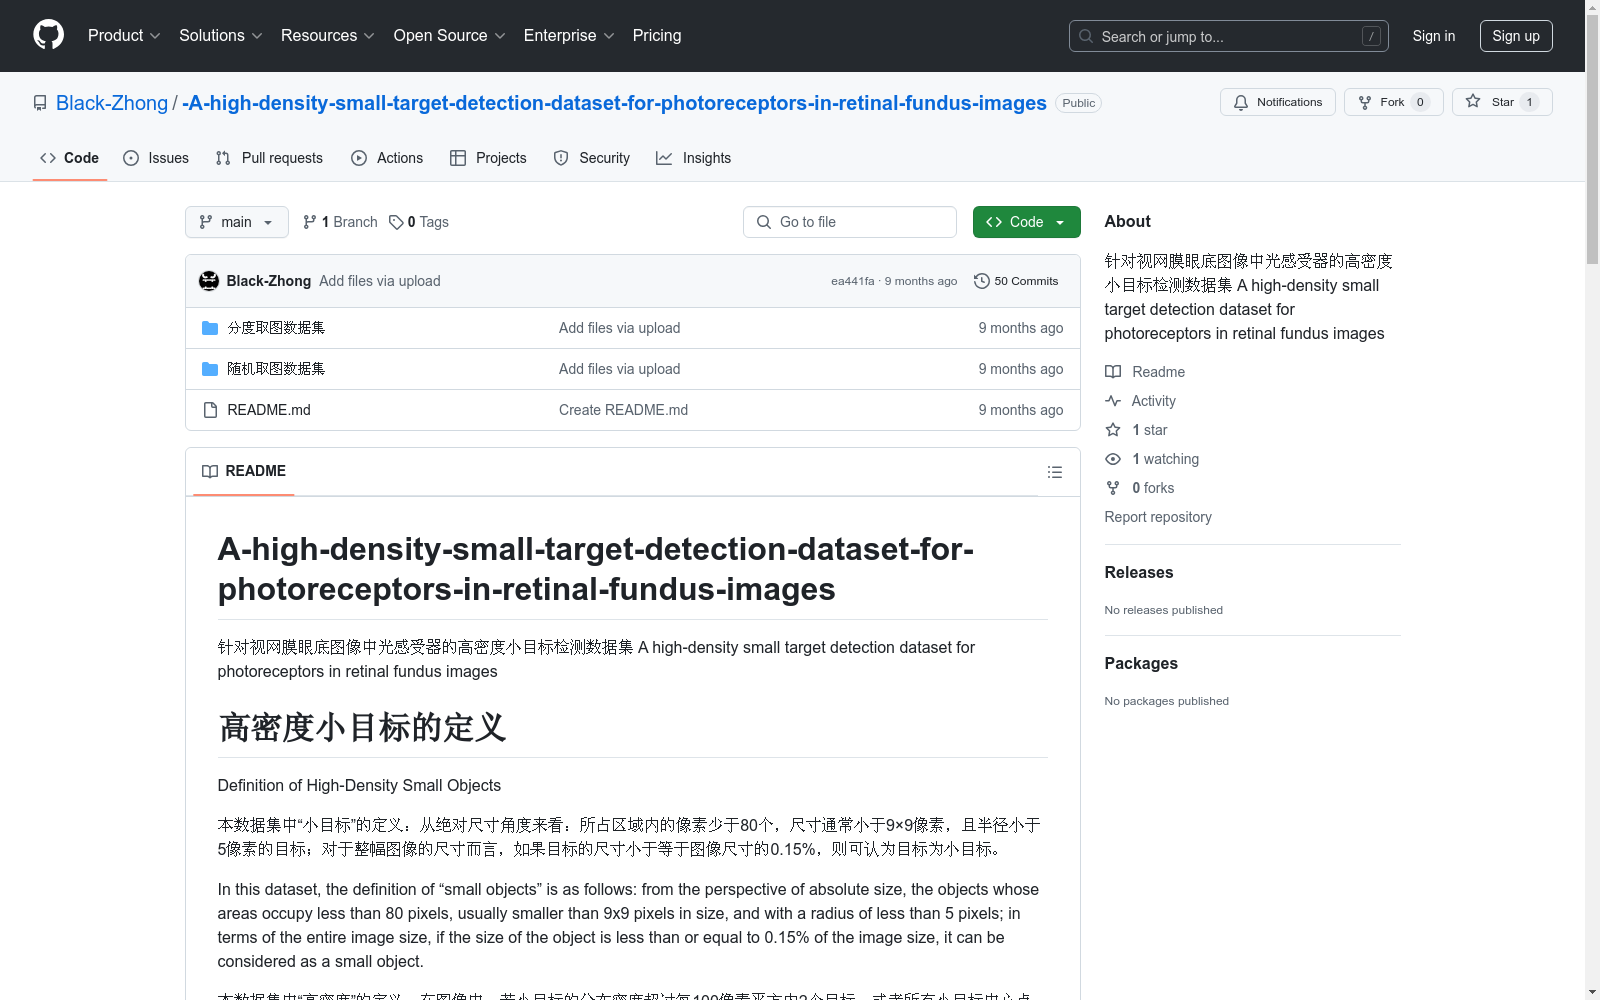Open the 随机取图数据集 folder
The height and width of the screenshot is (1000, 1600).
276,369
